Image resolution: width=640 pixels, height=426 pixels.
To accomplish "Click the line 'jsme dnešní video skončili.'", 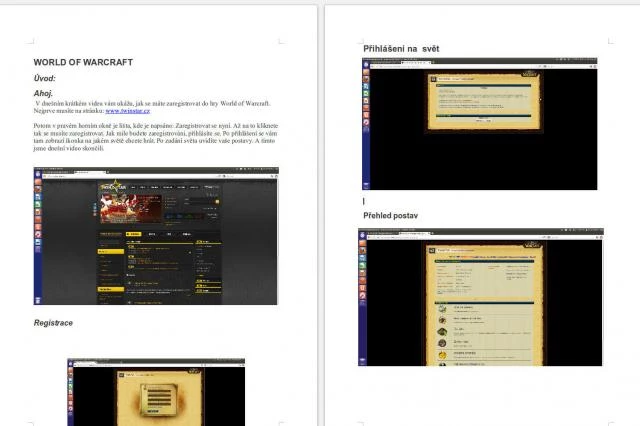I will point(69,148).
